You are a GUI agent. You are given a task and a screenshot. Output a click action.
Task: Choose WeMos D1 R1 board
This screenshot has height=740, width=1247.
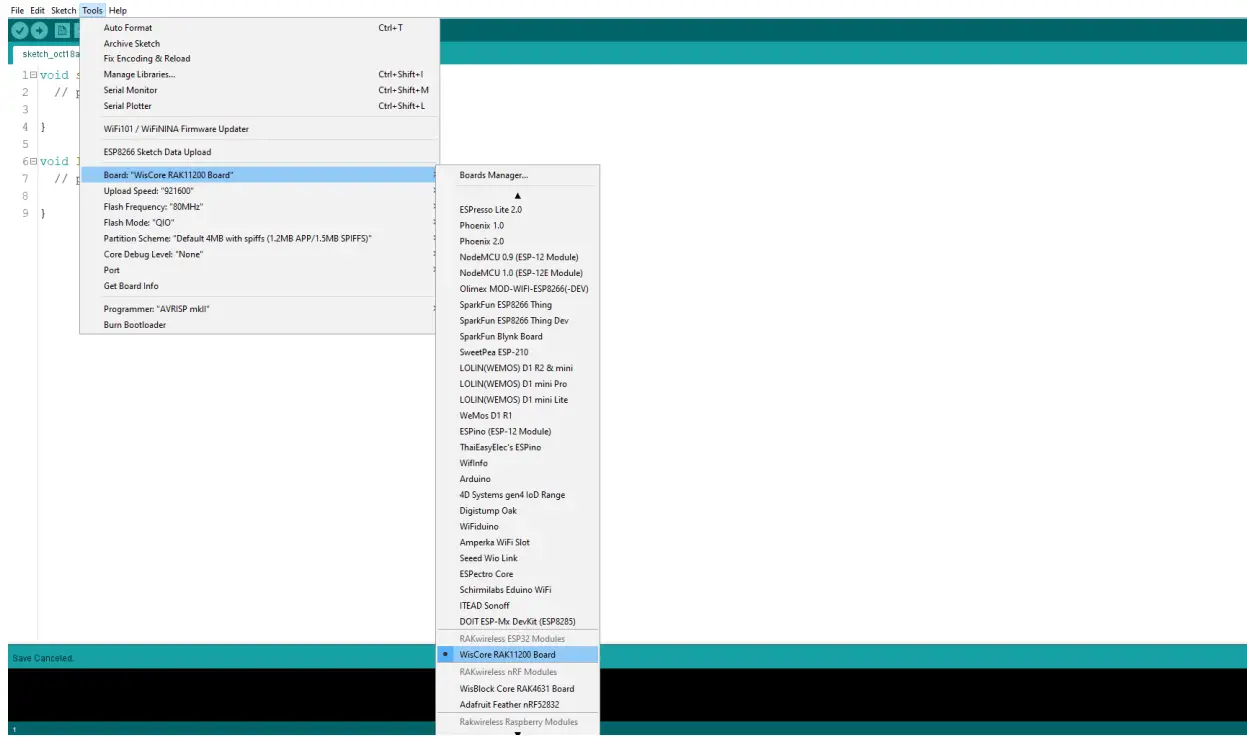518,416
